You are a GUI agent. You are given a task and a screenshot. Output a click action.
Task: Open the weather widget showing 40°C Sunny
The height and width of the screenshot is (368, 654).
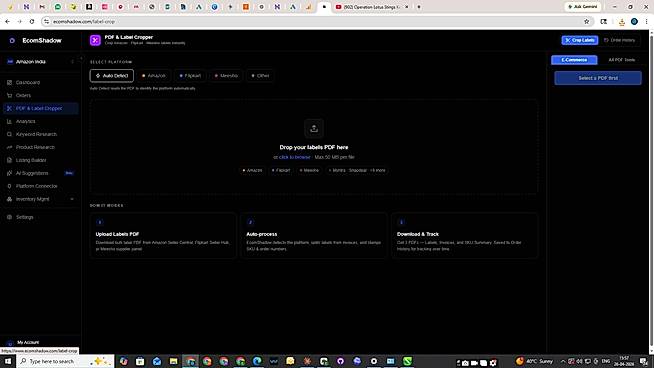534,361
